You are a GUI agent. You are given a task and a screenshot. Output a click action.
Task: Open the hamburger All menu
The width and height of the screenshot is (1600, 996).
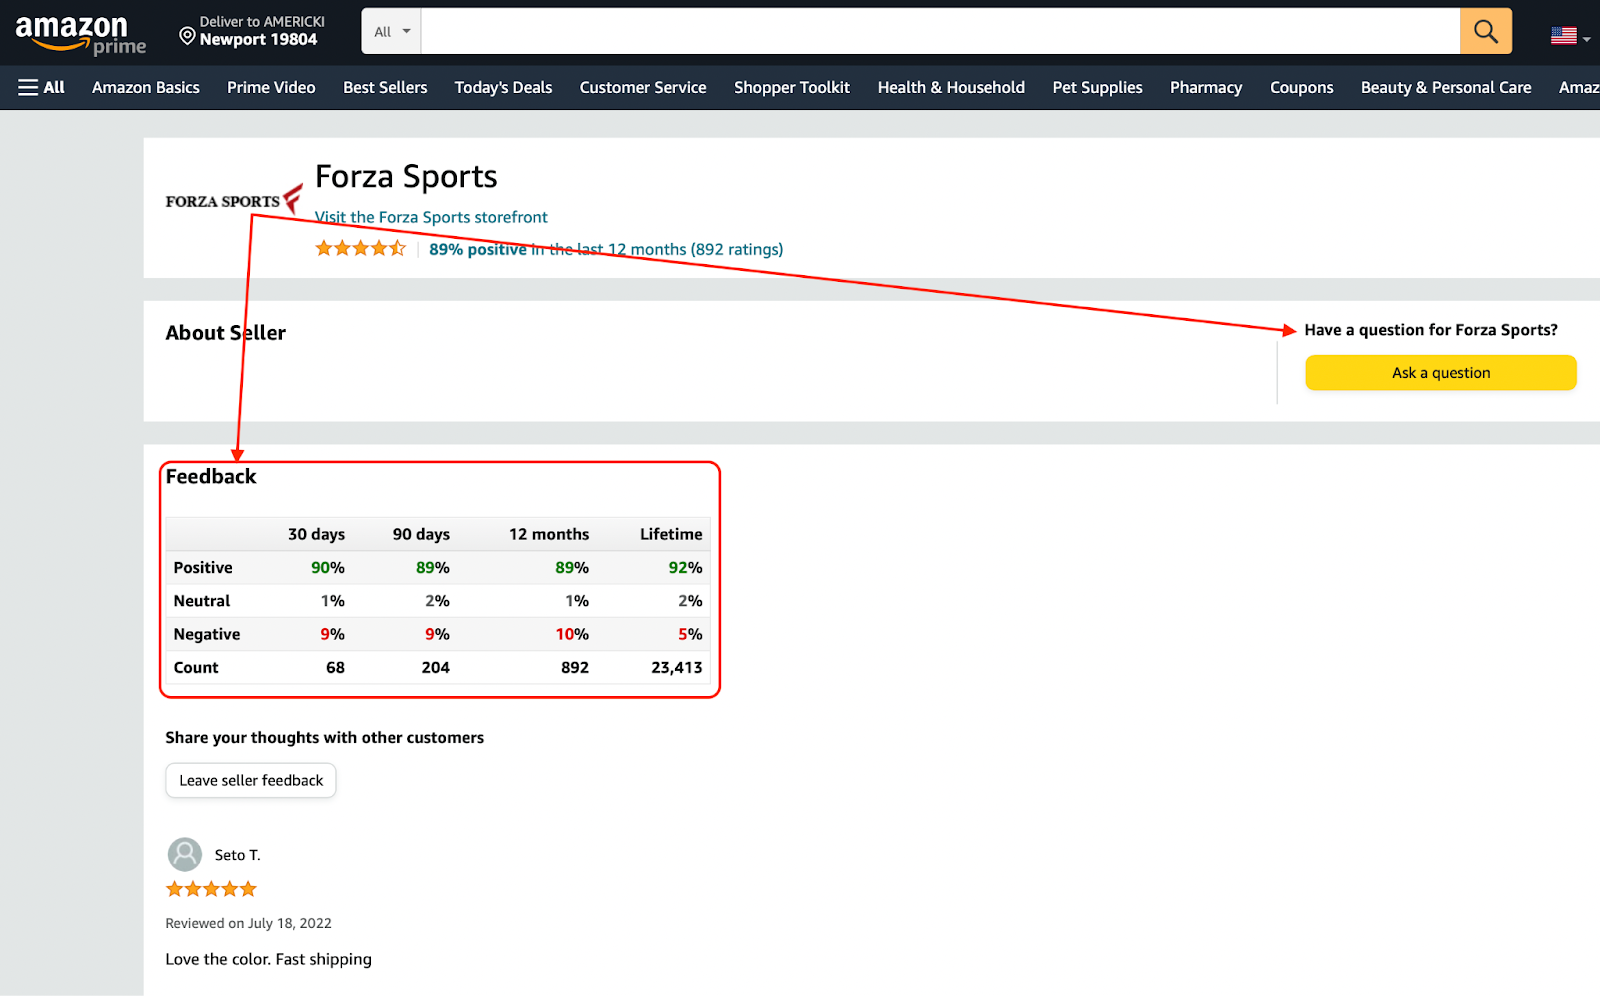41,87
